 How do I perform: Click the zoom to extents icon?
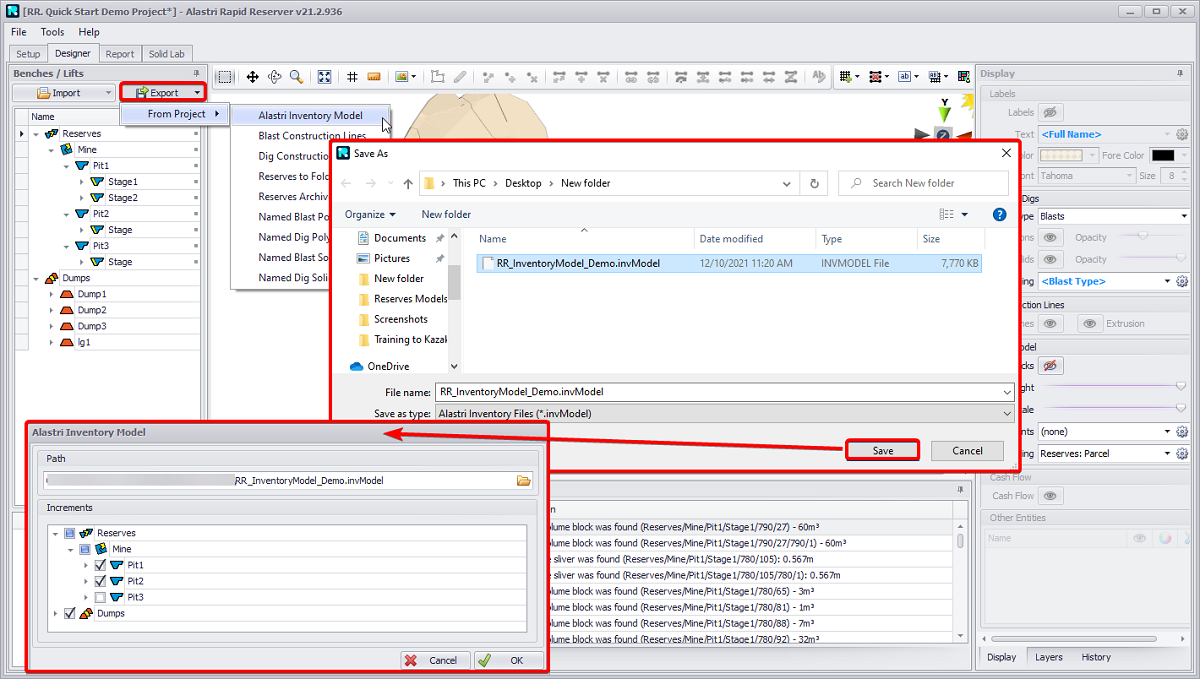324,77
